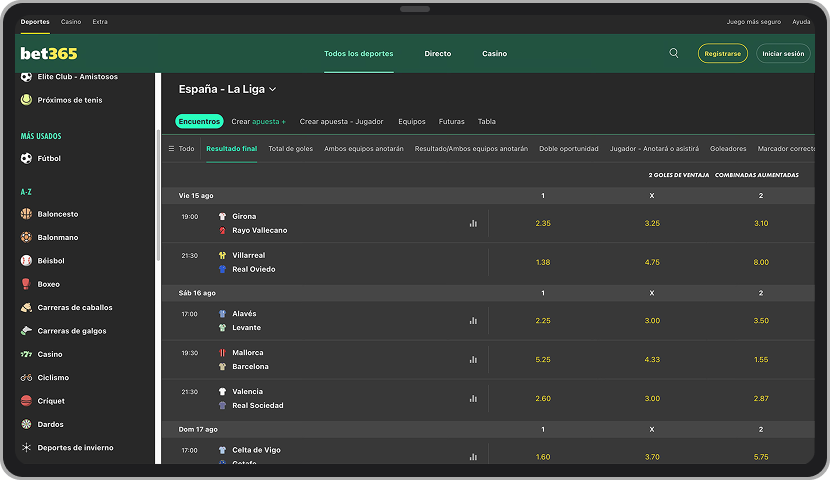Viewport: 830px width, 480px height.
Task: Click the Carreras de galgos icon
Action: point(26,331)
